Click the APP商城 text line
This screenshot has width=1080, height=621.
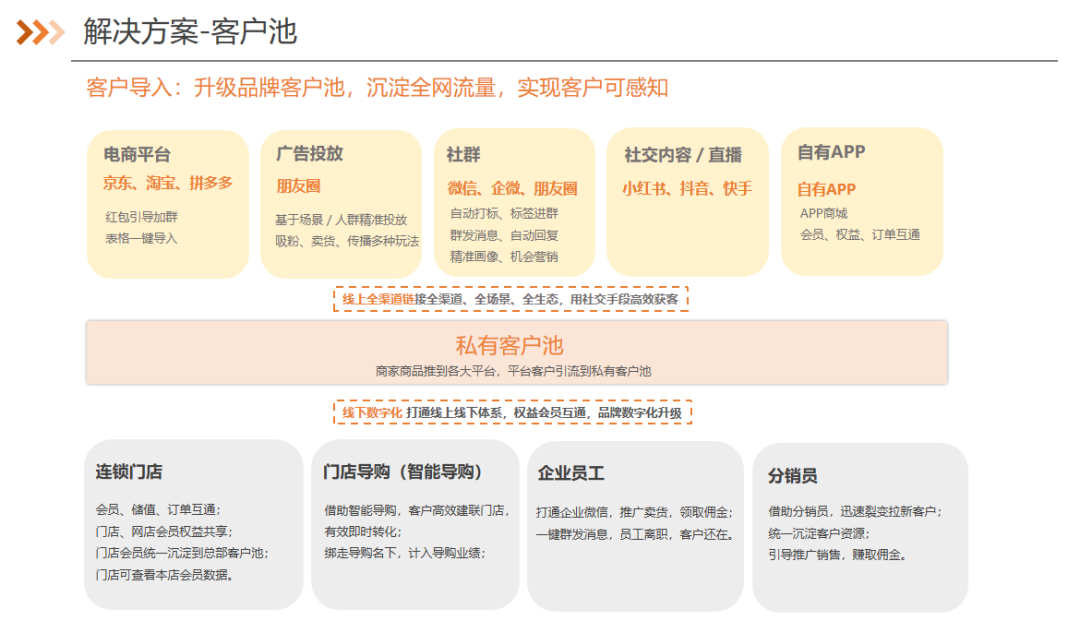[823, 213]
